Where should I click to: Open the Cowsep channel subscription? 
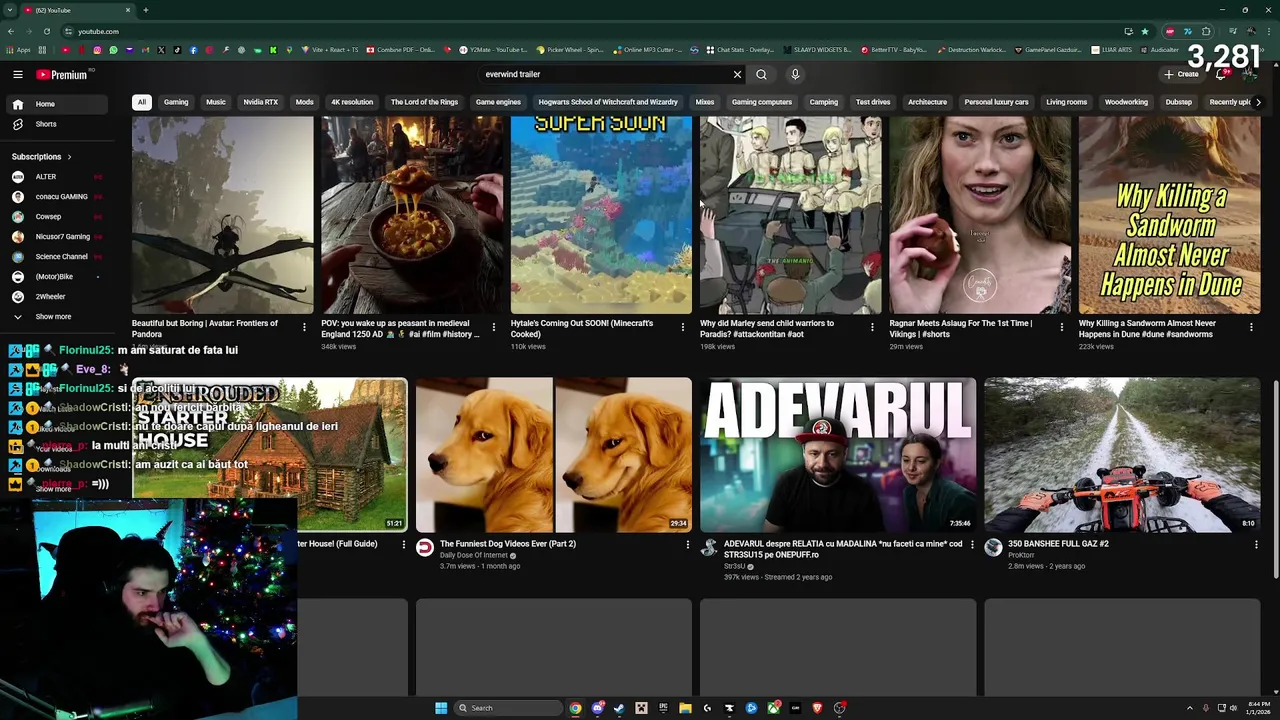click(x=58, y=216)
